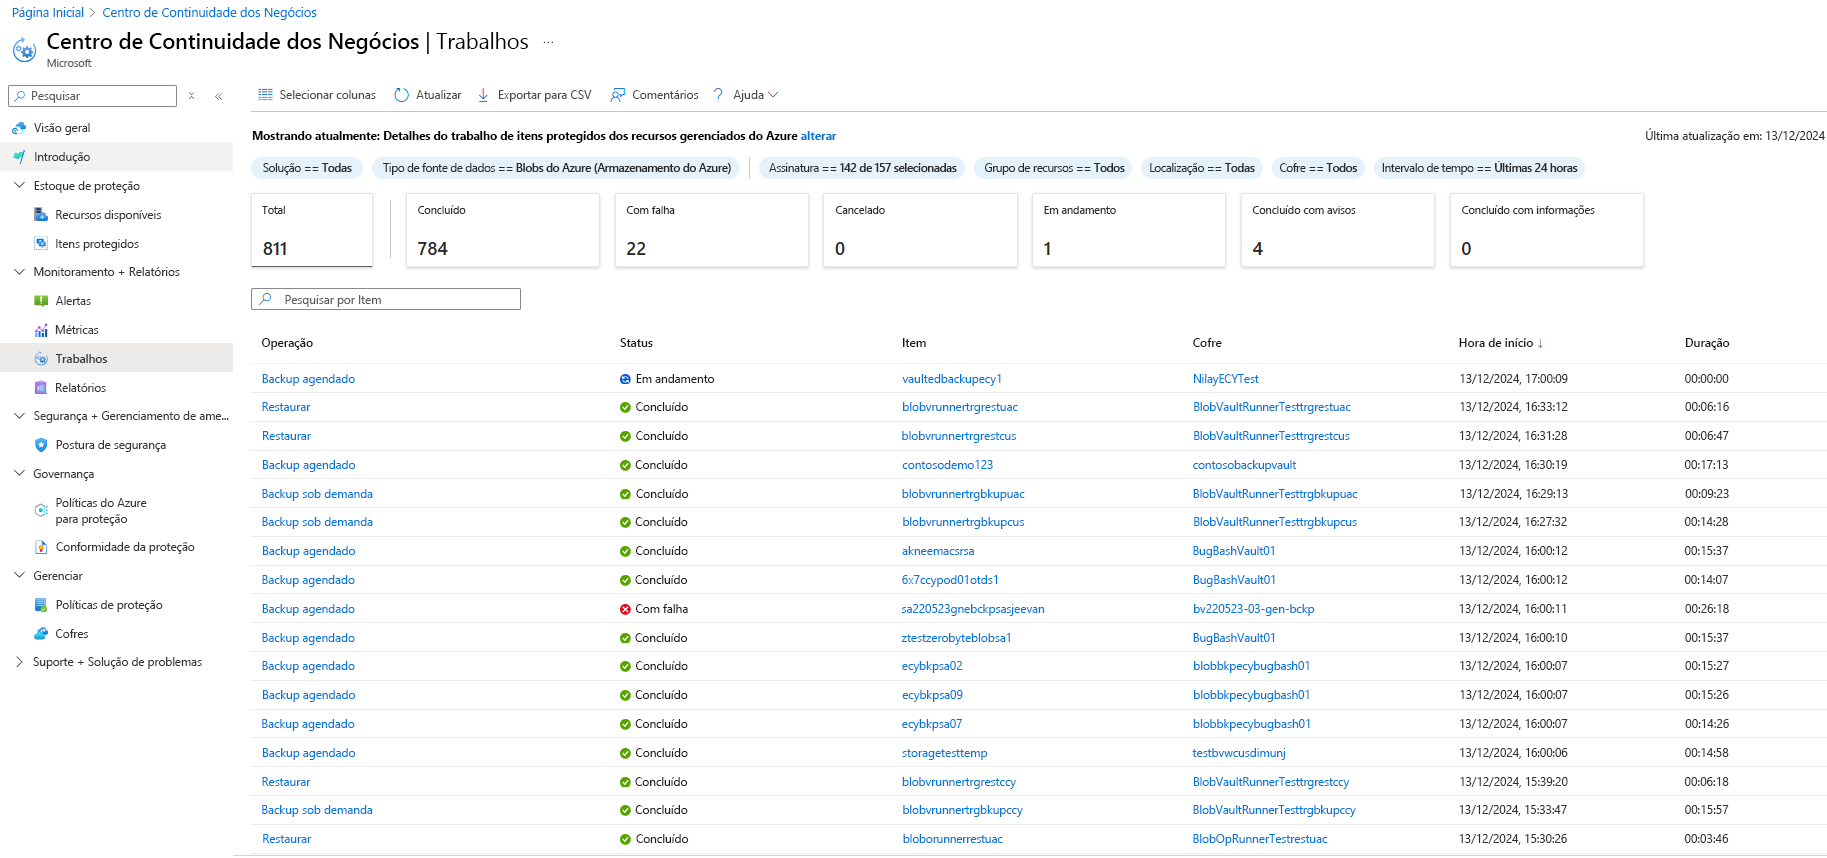Click the Relatórios sidebar icon
The image size is (1827, 858).
[x=41, y=388]
